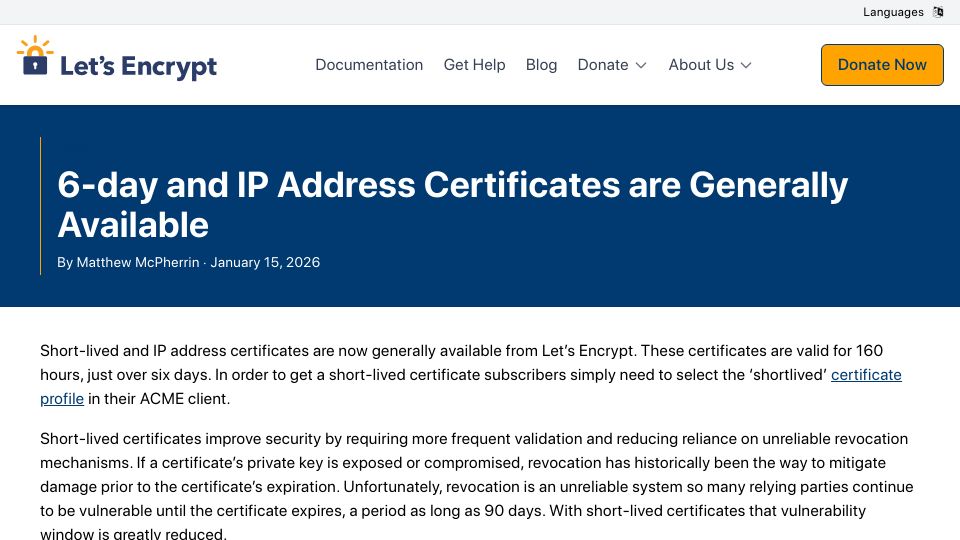Click the Let's Encrypt wordmark text
960x540 pixels.
point(138,66)
